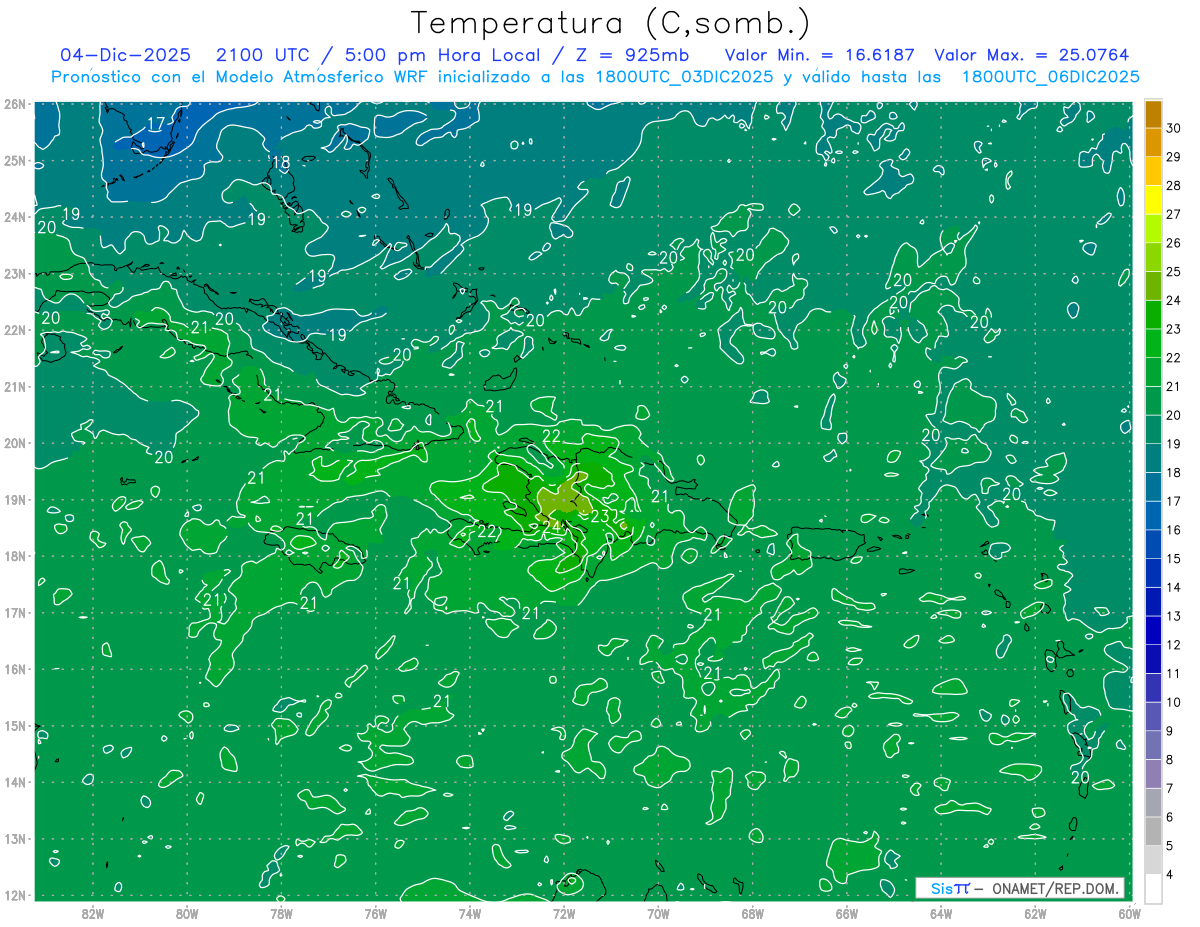Click the longitude label "64W"
Viewport: 1200px width, 927px height.
pyautogui.click(x=941, y=913)
